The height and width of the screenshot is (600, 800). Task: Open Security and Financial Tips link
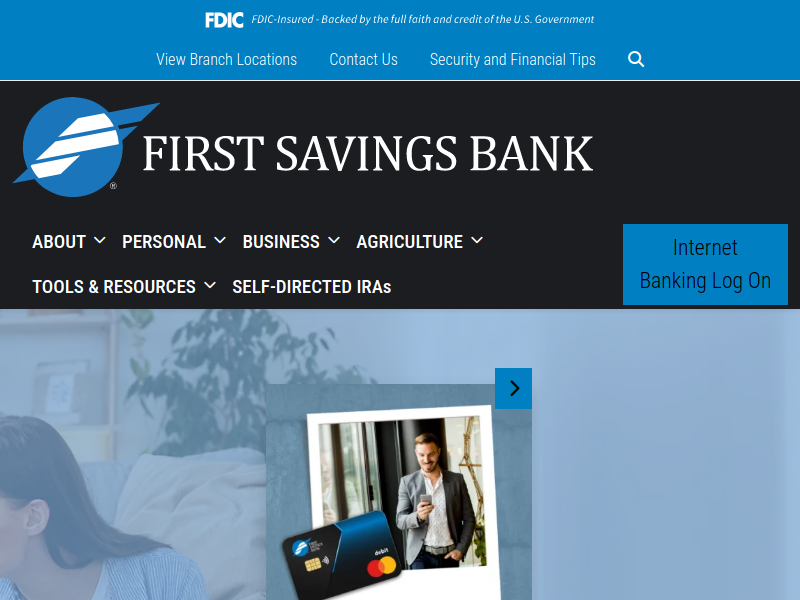(513, 60)
